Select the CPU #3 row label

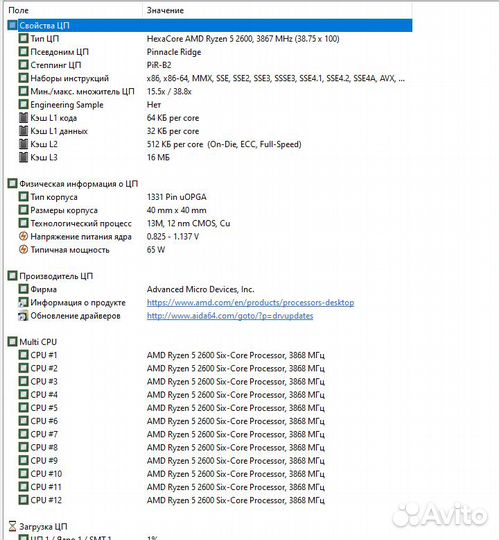pos(44,382)
